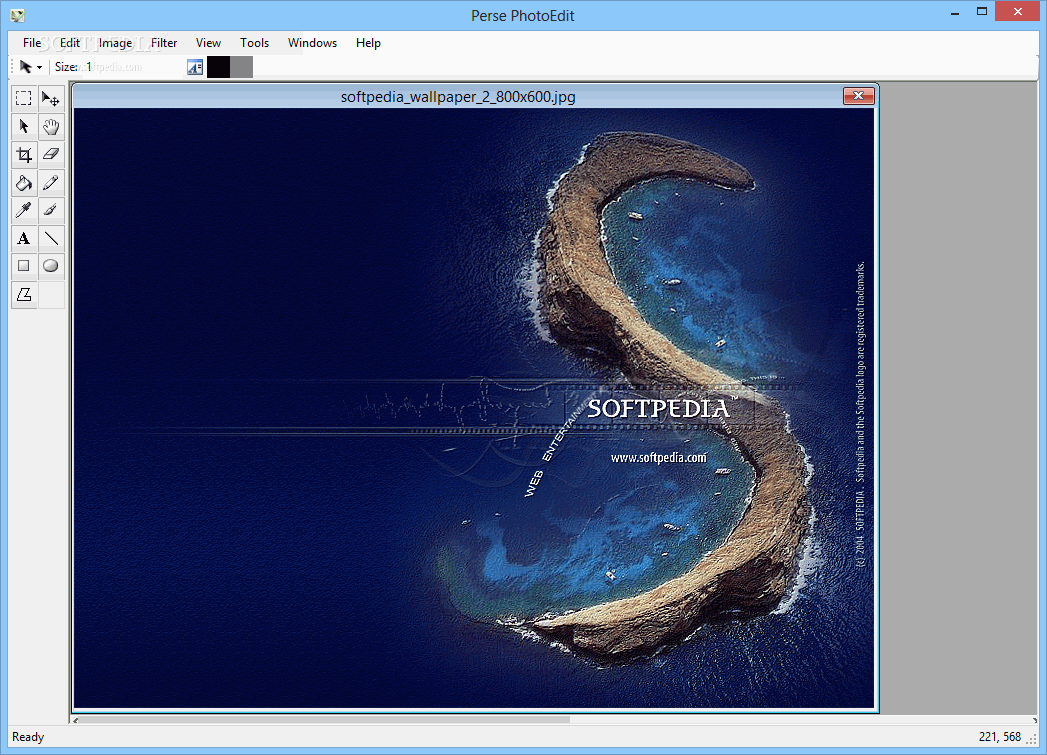The image size is (1047, 755).
Task: Choose the Eyedropper color picker tool
Action: tap(23, 210)
